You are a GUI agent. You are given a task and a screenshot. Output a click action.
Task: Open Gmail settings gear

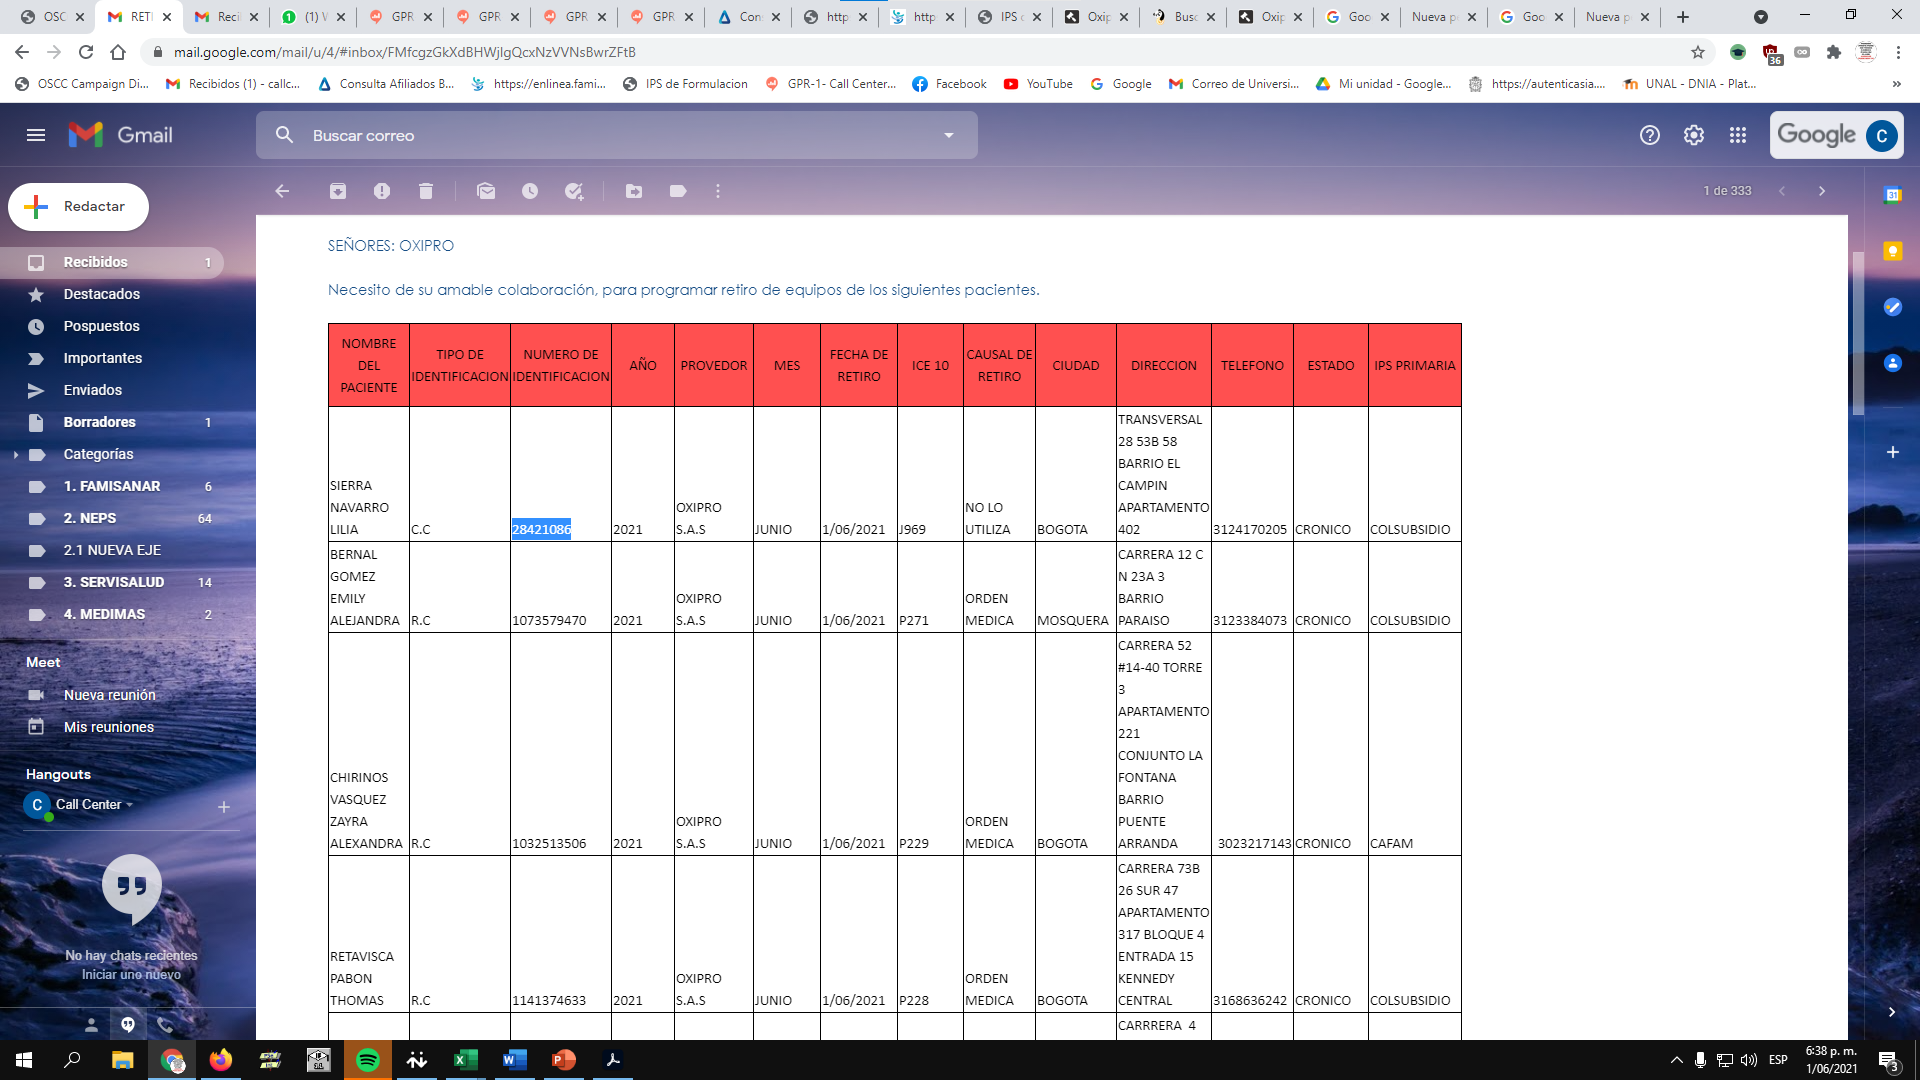[1694, 135]
